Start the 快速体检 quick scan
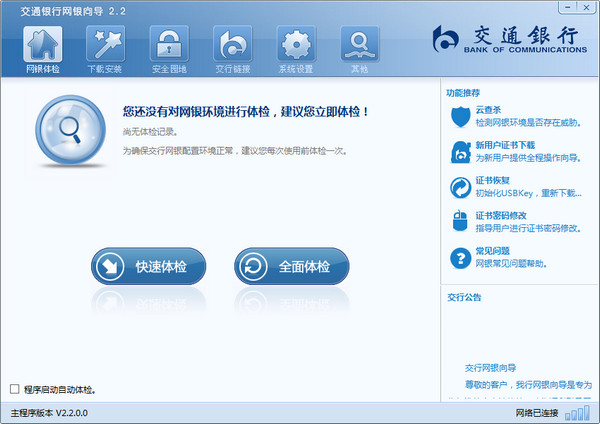The image size is (600, 424). (x=150, y=267)
